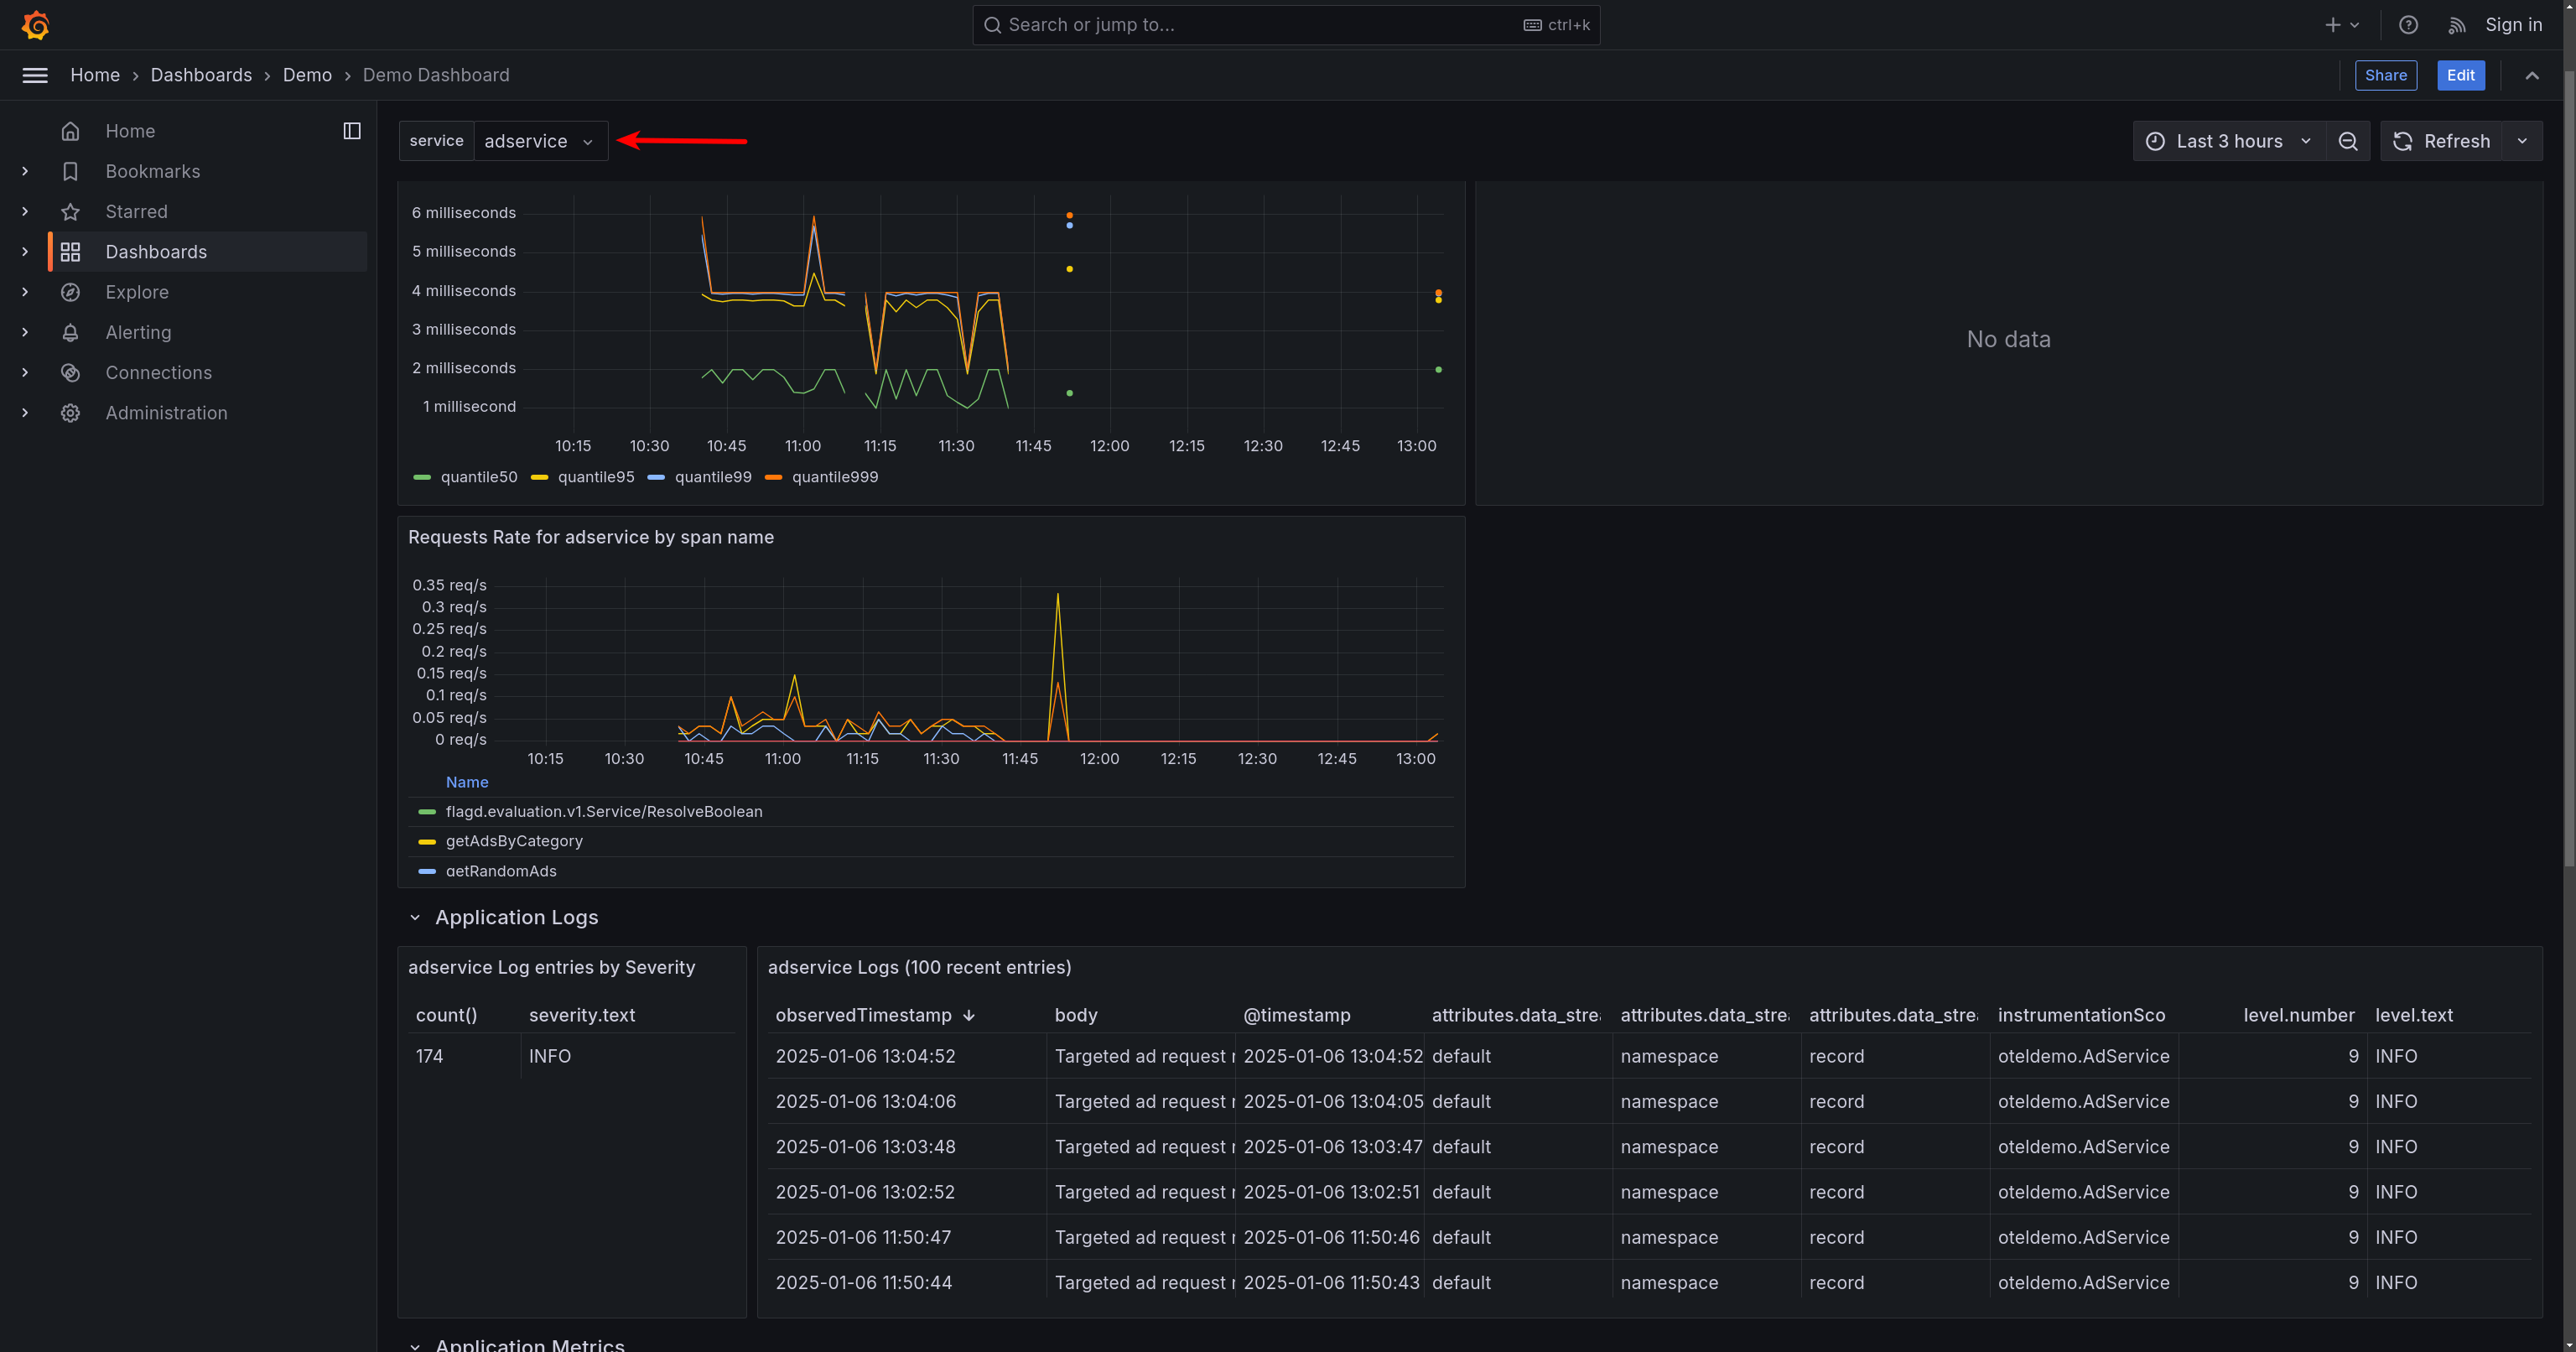
Task: Toggle the getAdsByCategory series visibility
Action: (x=514, y=841)
